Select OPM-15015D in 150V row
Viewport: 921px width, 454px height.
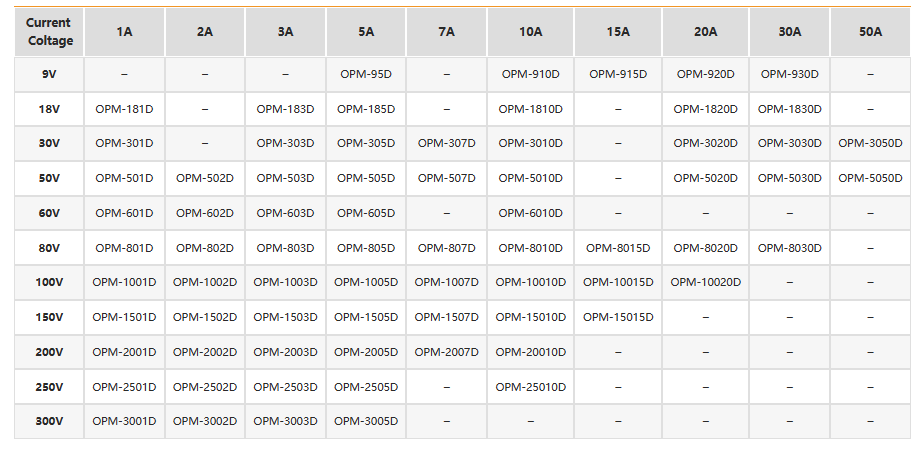(x=618, y=317)
